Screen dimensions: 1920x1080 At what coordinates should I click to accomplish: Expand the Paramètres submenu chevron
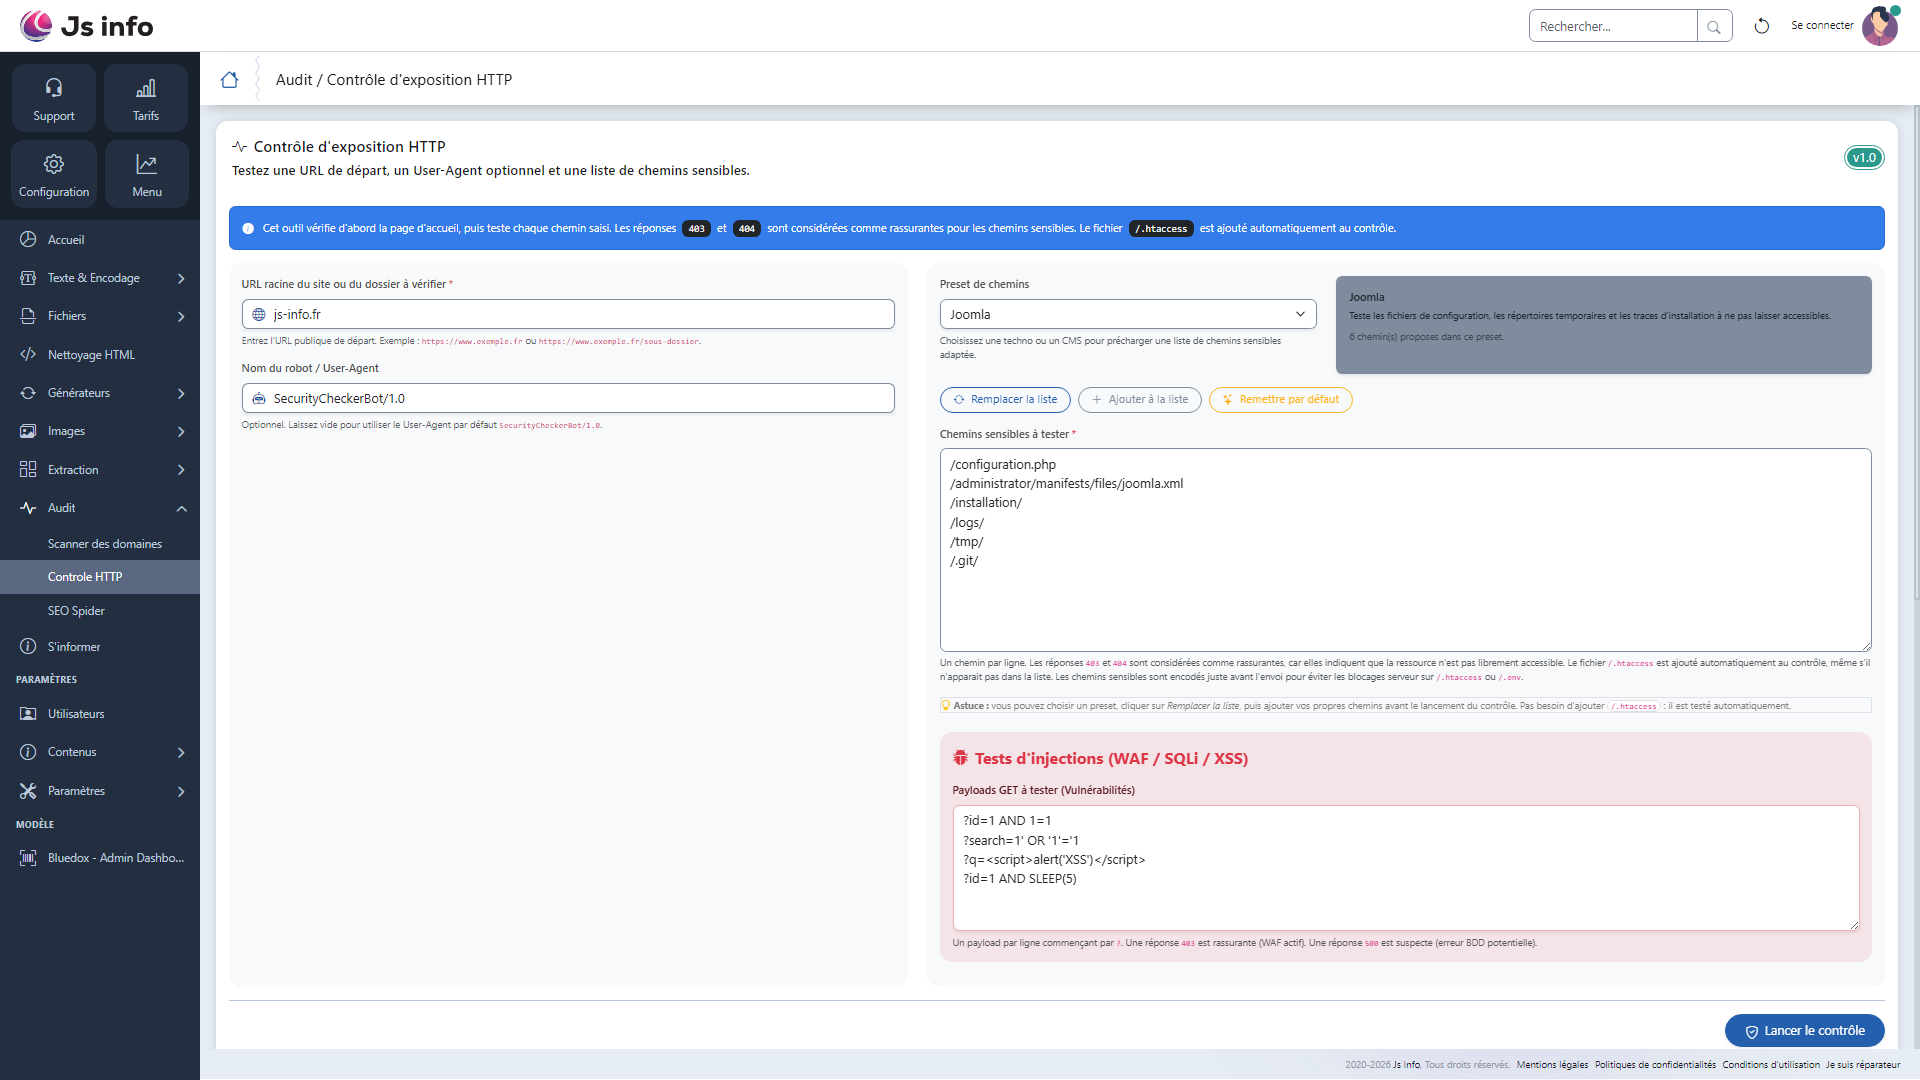[x=181, y=792]
